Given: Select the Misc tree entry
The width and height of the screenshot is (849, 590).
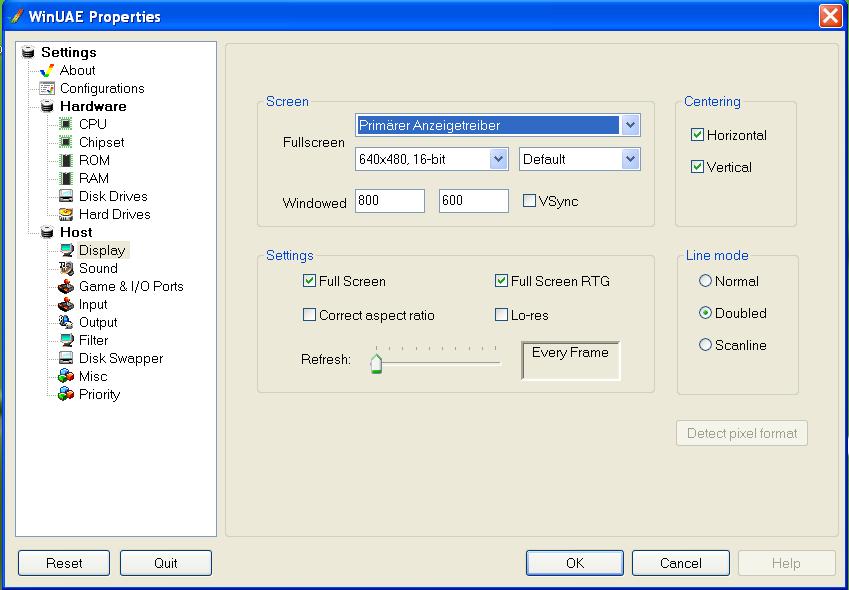Looking at the screenshot, I should coord(93,376).
